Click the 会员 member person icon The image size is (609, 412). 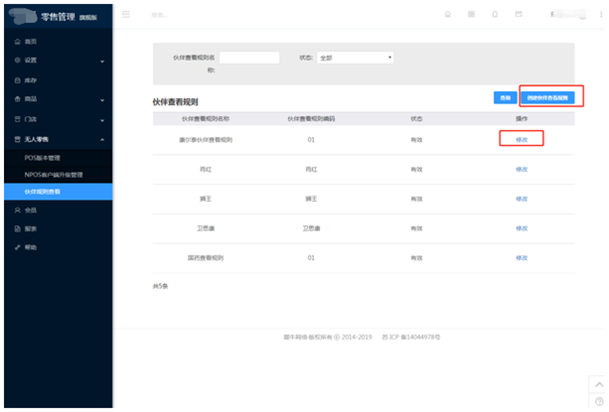coord(17,210)
